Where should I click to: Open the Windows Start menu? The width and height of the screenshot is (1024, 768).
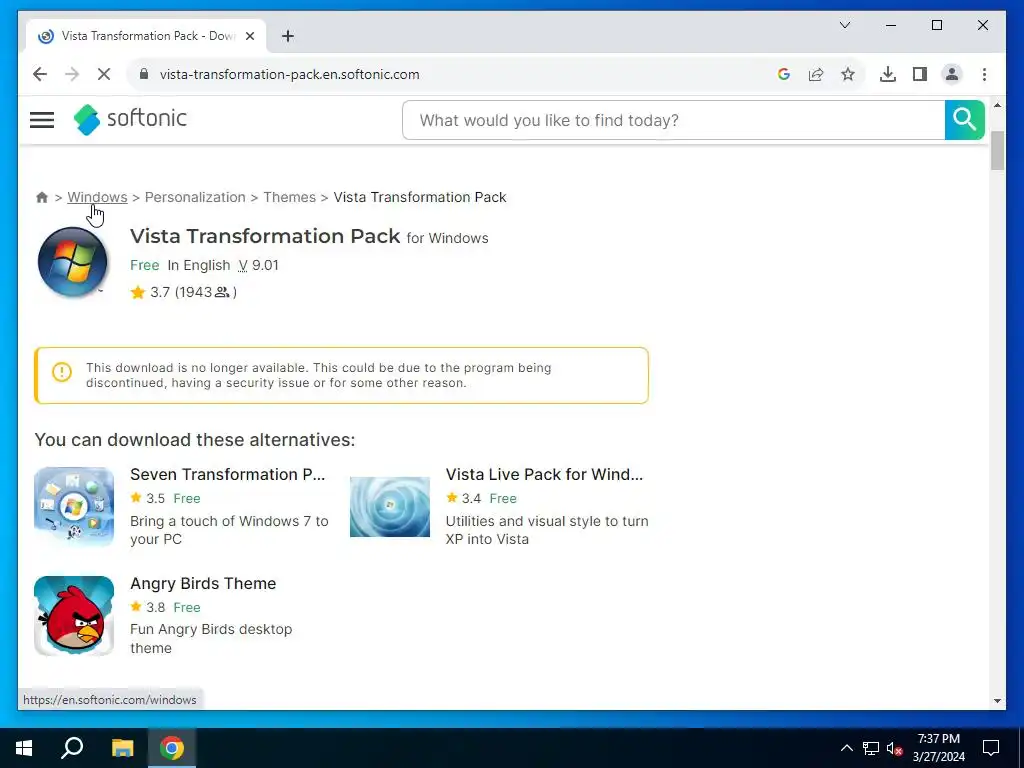point(24,748)
